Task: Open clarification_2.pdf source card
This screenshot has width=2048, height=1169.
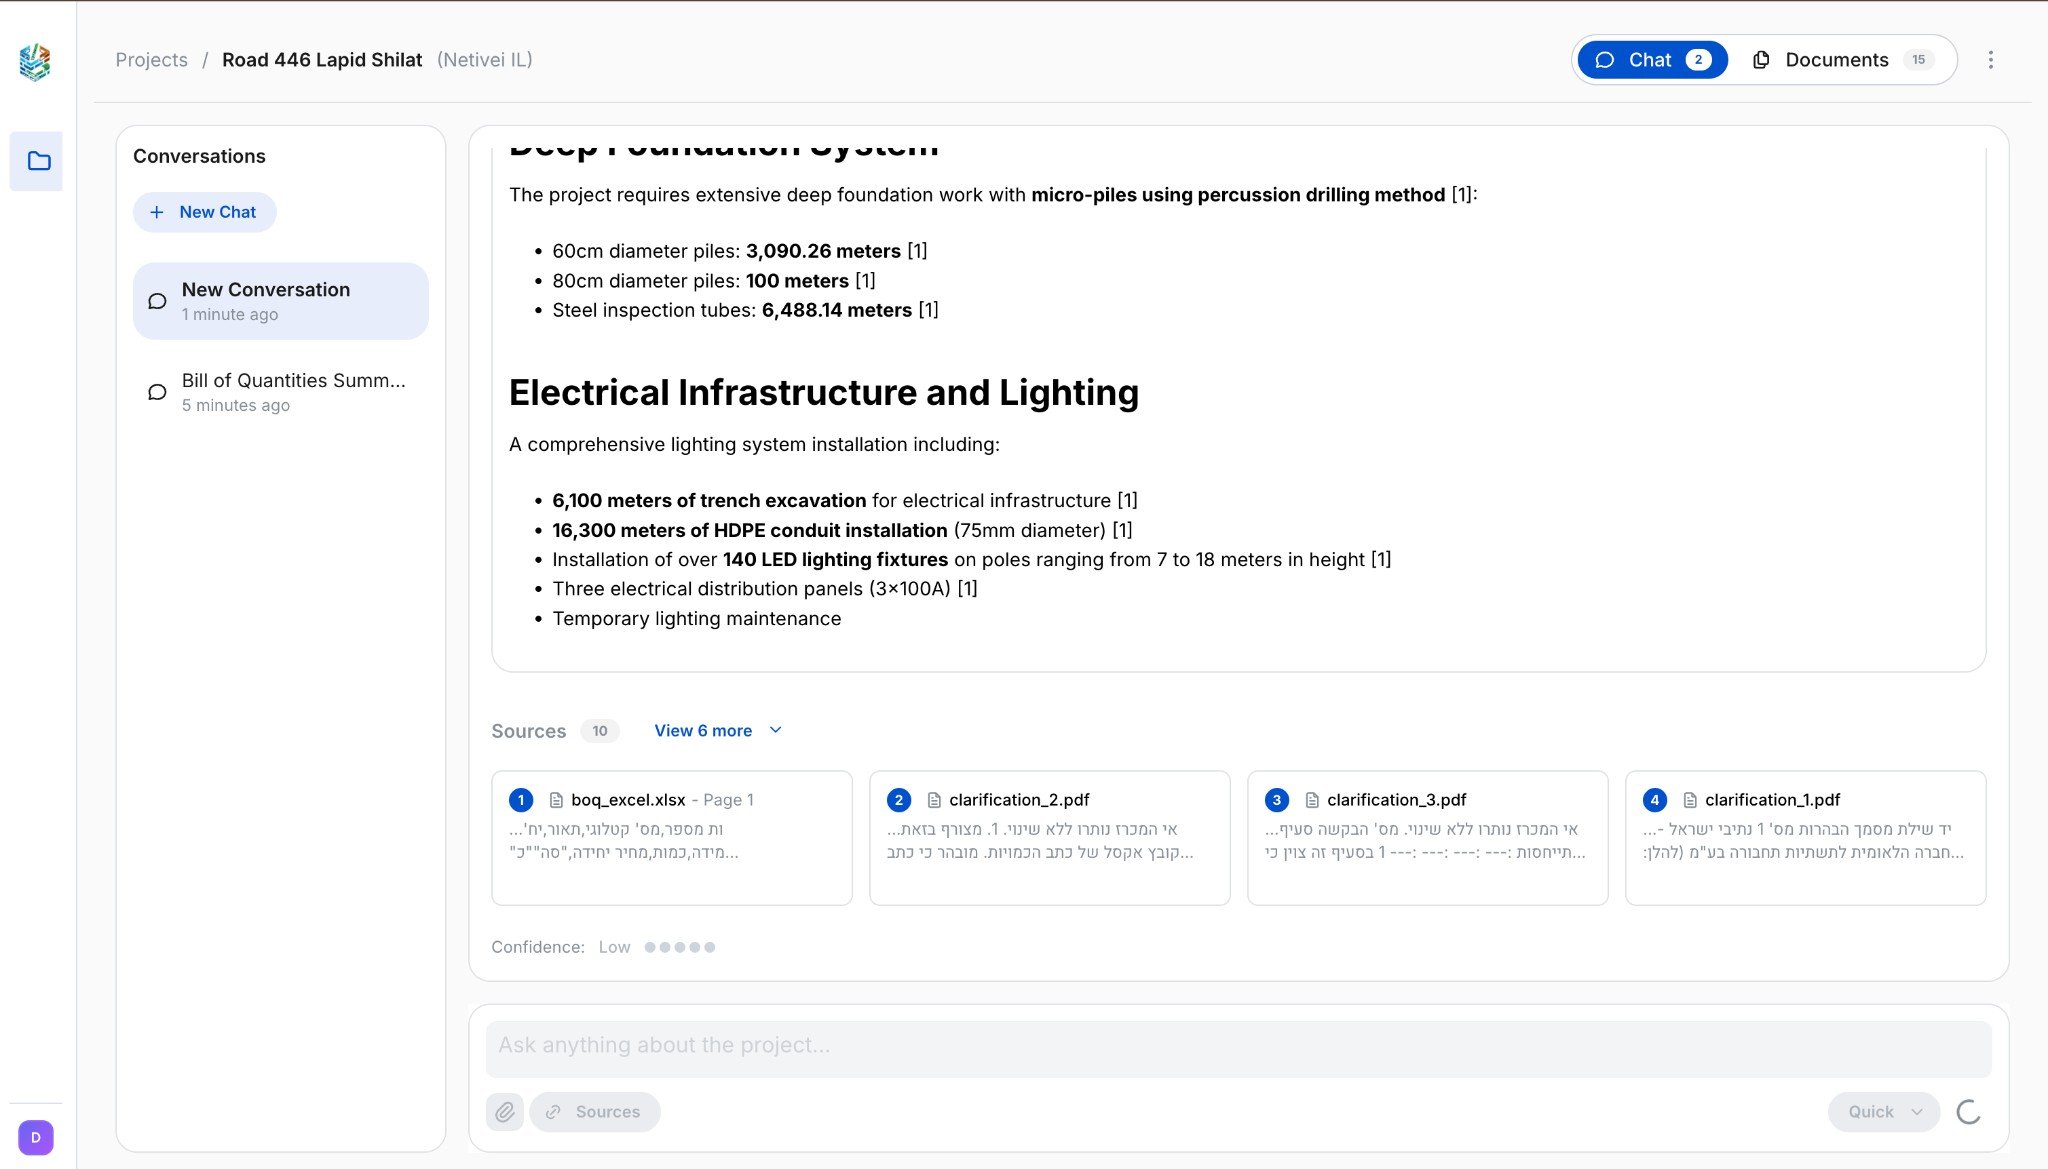Action: [1049, 837]
